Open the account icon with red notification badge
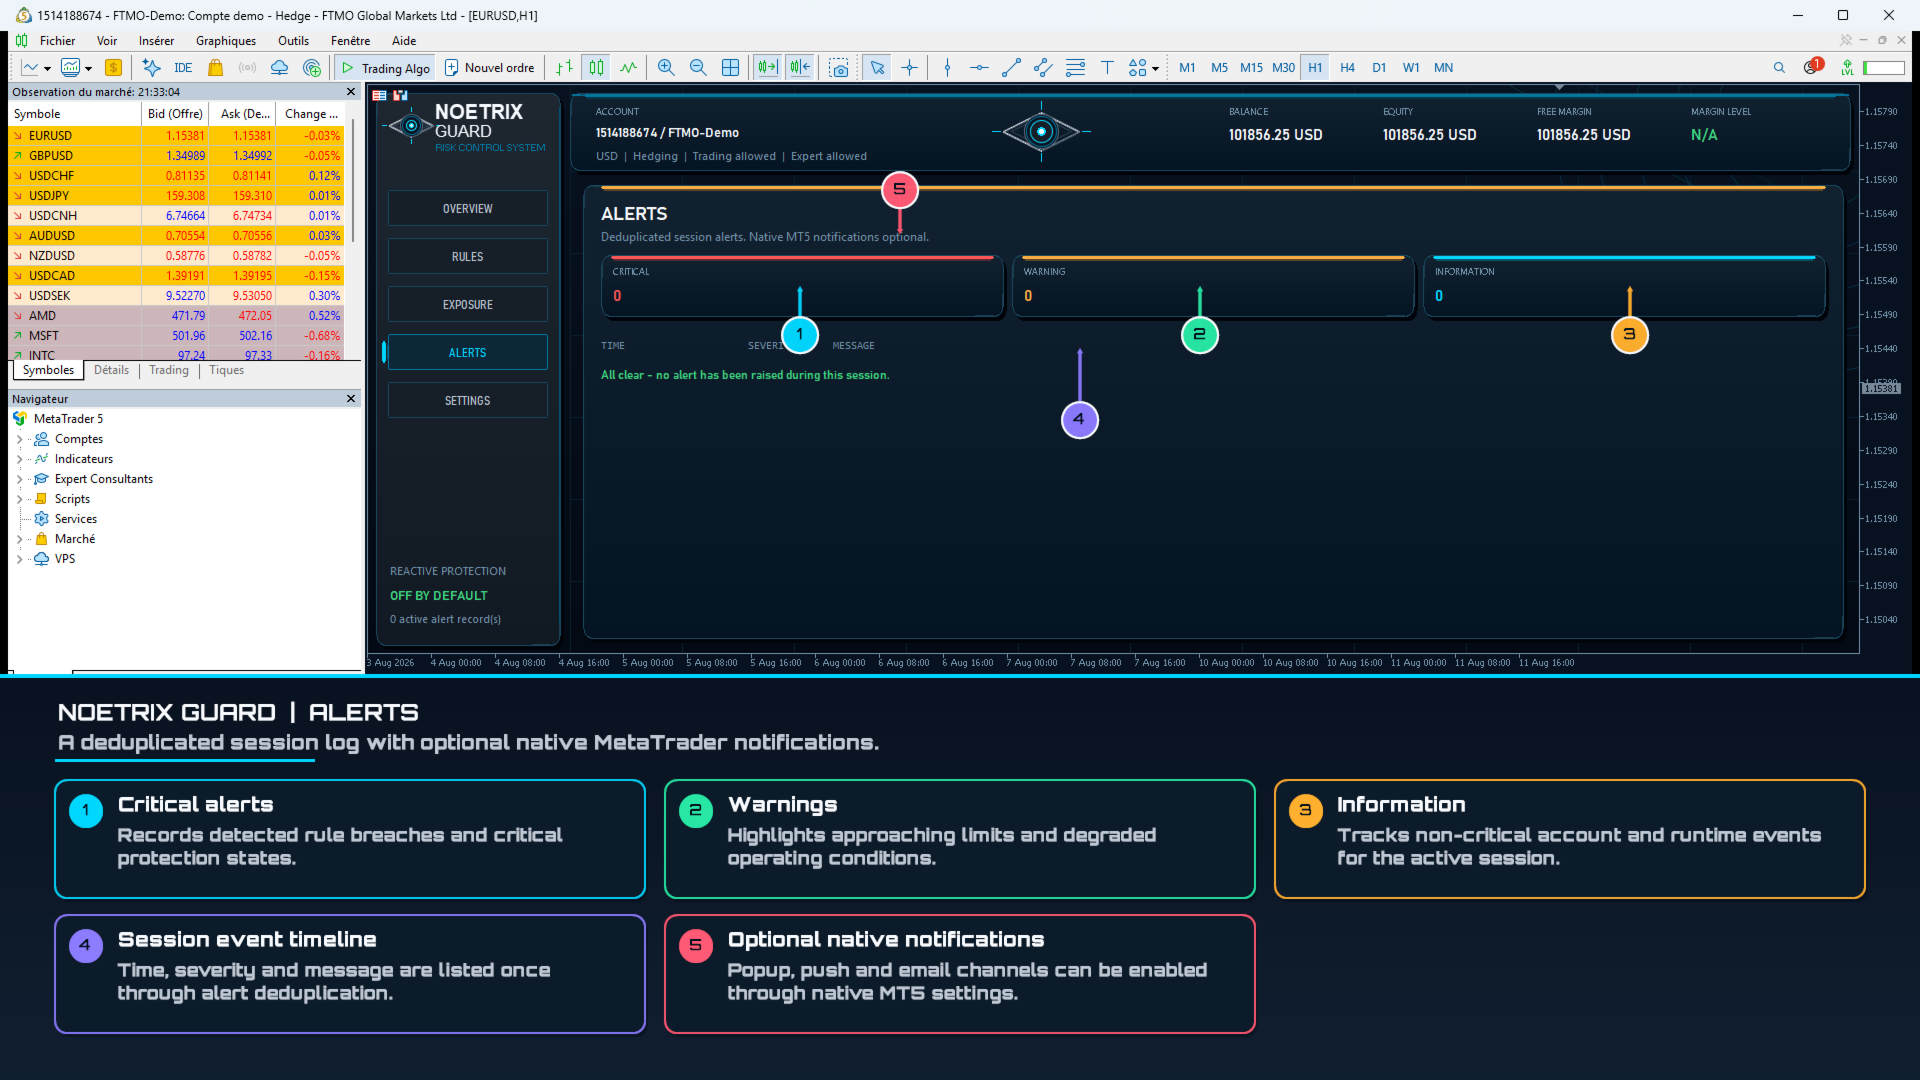This screenshot has height=1080, width=1920. (1813, 67)
